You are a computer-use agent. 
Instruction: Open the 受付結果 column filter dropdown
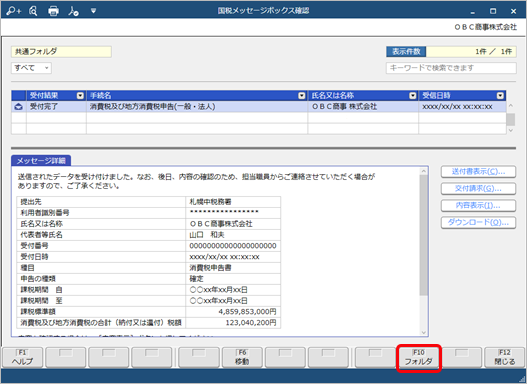(x=80, y=96)
